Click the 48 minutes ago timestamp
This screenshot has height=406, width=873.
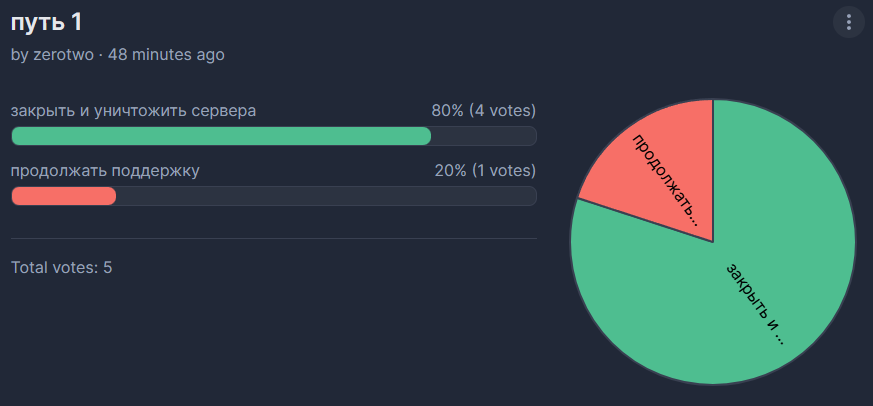(166, 55)
